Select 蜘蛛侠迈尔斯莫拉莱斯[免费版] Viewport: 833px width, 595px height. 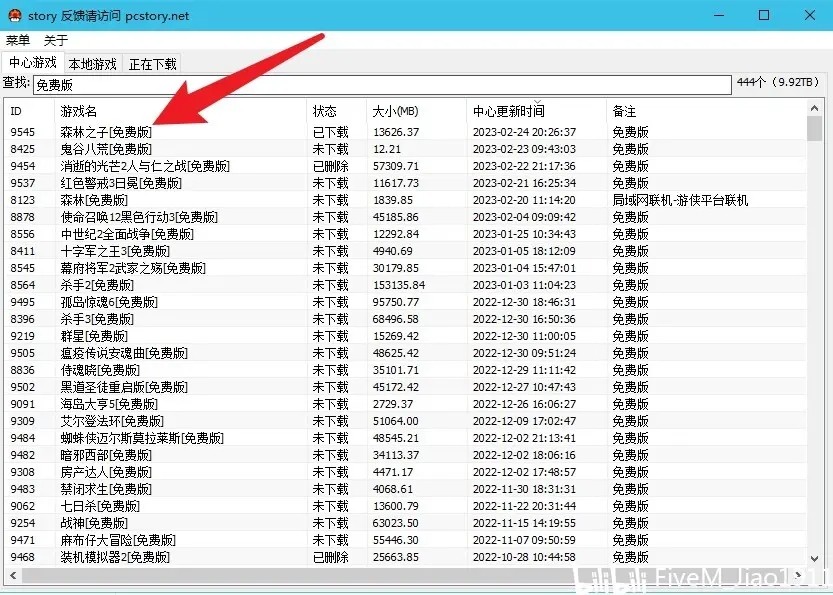(x=405, y=438)
